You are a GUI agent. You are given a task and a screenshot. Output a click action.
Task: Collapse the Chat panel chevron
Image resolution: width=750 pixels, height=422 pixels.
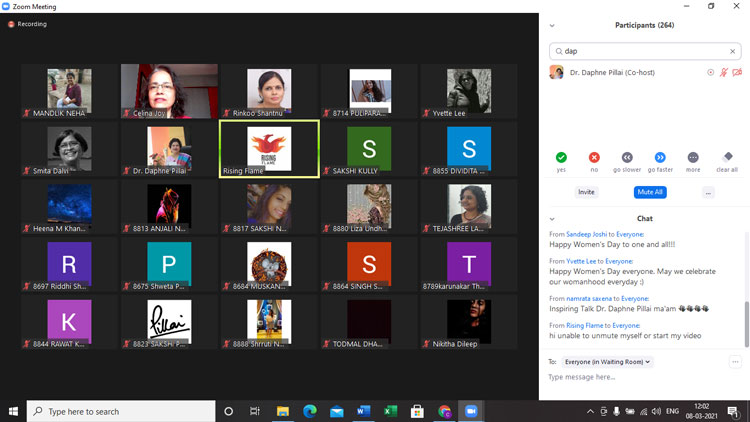[x=553, y=218]
